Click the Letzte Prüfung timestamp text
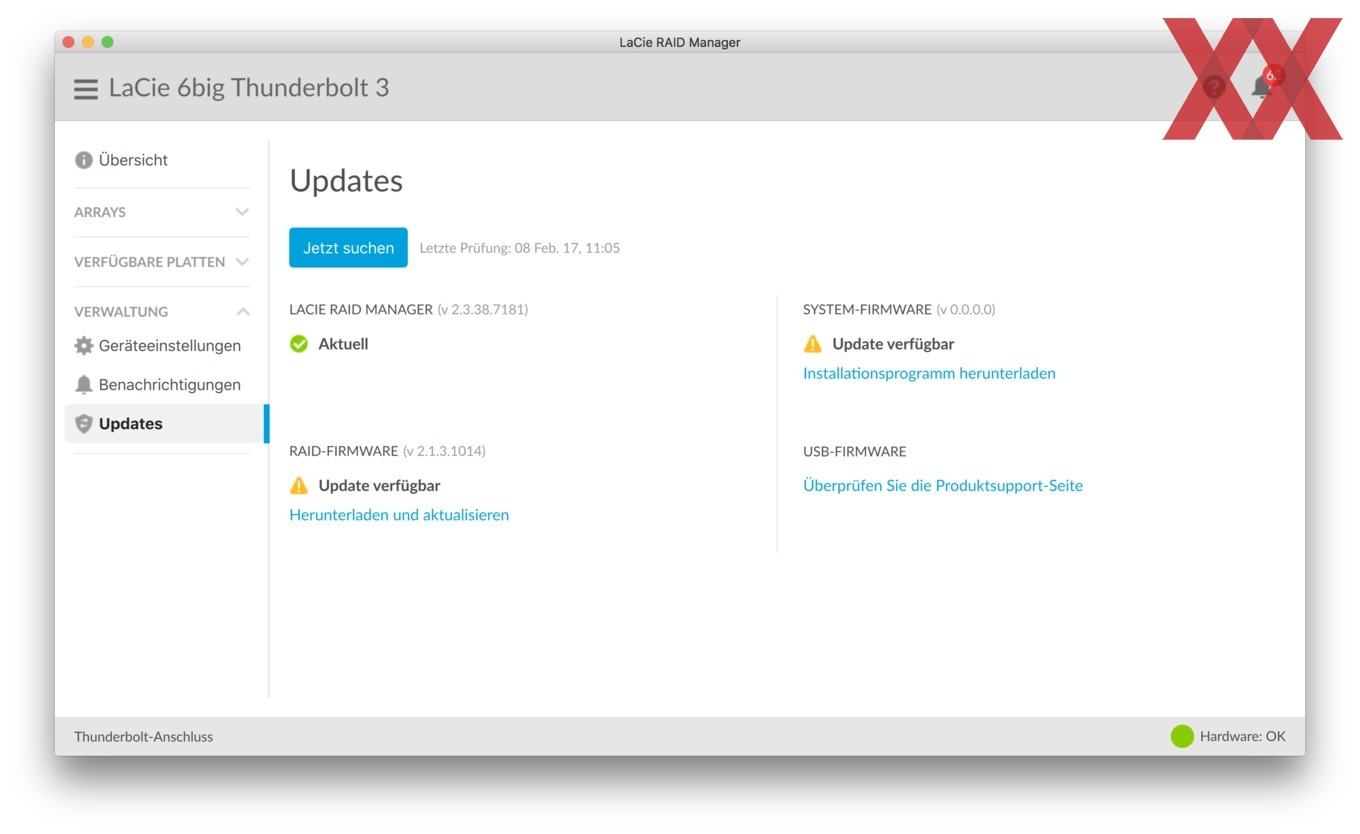 click(519, 248)
